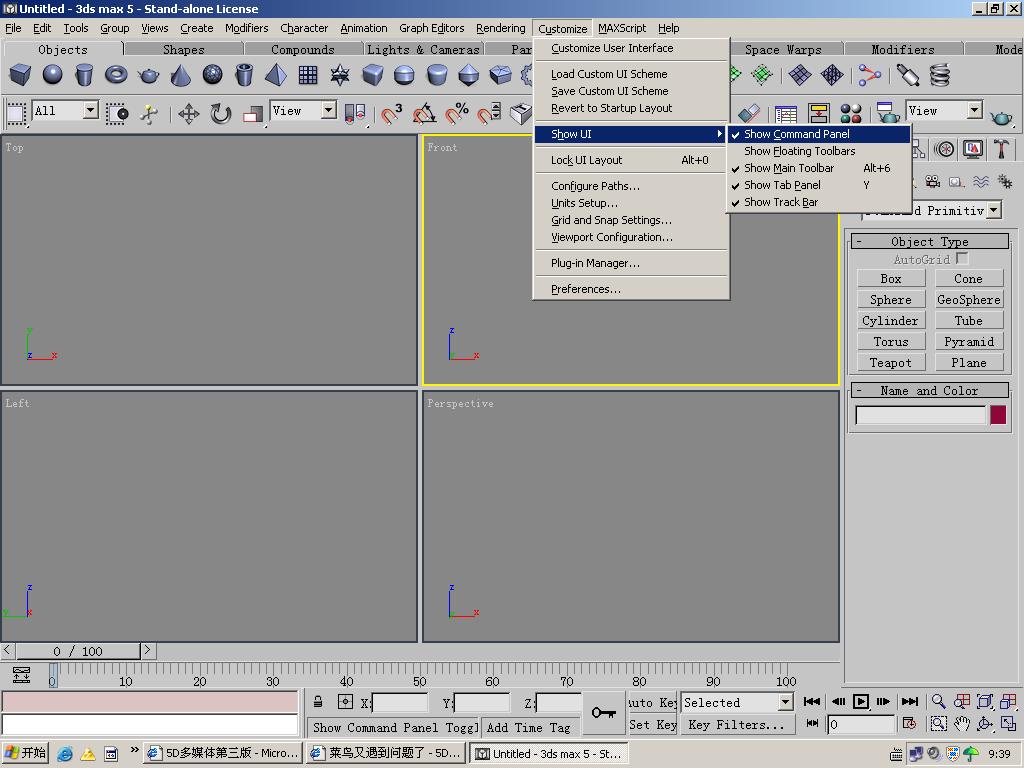The height and width of the screenshot is (768, 1024).
Task: Uncheck Show Track Bar
Action: tap(819, 202)
